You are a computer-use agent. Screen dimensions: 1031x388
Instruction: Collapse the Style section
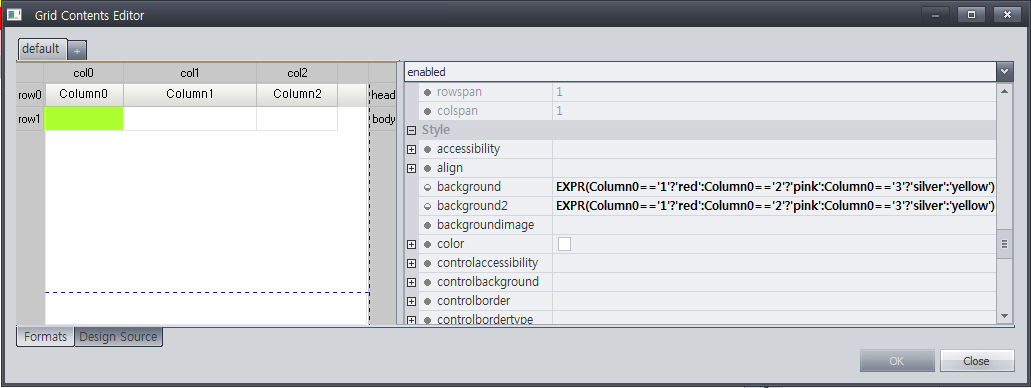(x=412, y=130)
